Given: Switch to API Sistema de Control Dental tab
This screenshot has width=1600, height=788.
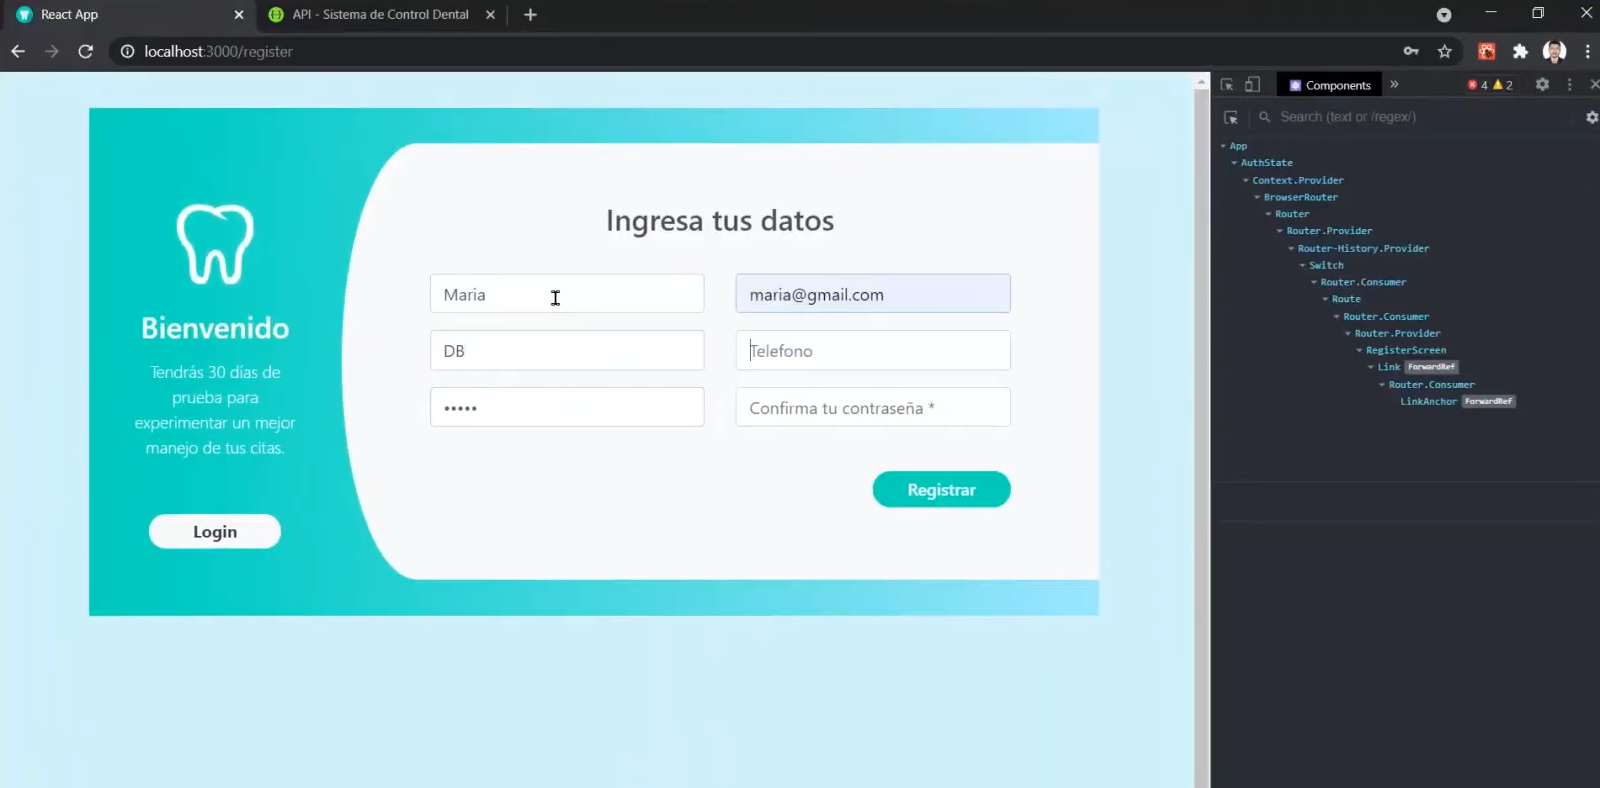Looking at the screenshot, I should pyautogui.click(x=380, y=15).
